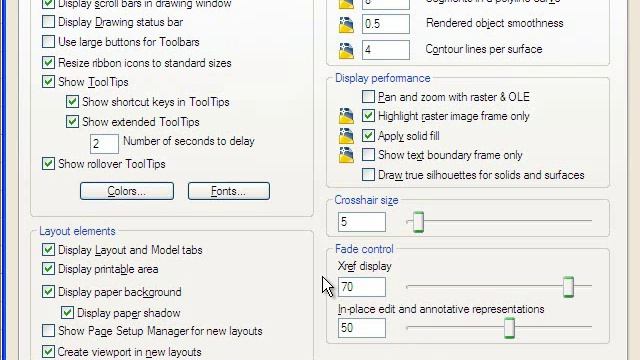This screenshot has width=640, height=360.
Task: Click drawing icon beside Apply solid fill
Action: coord(346,136)
